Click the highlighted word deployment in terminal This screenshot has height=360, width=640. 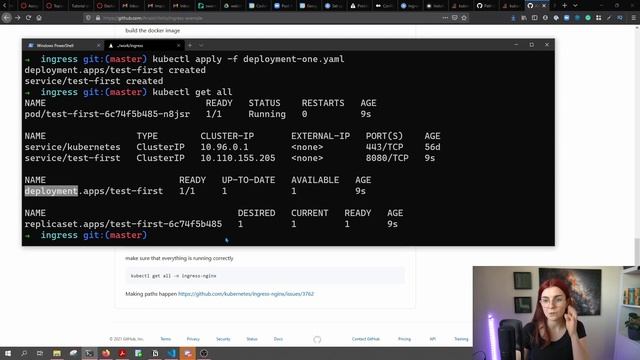[x=51, y=191]
